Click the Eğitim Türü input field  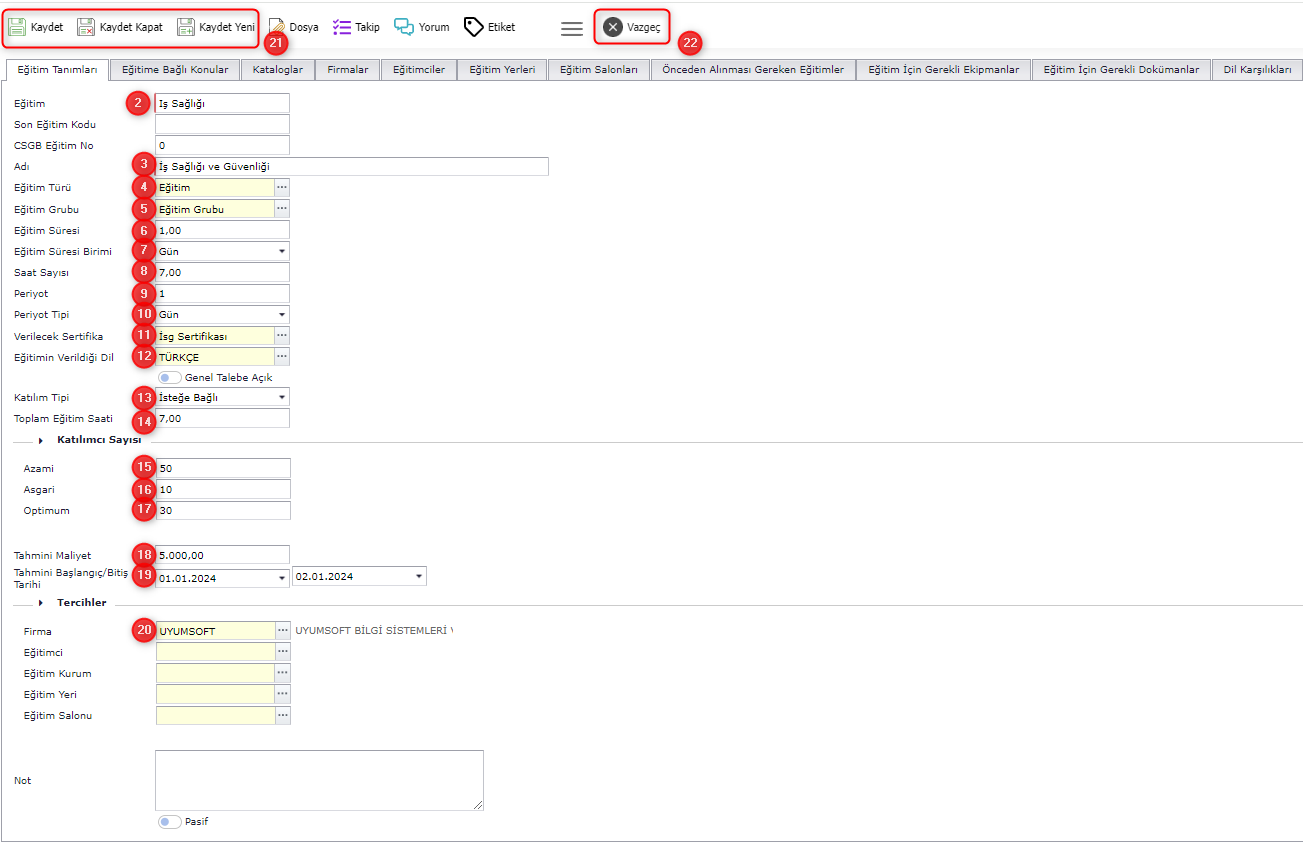tap(215, 187)
